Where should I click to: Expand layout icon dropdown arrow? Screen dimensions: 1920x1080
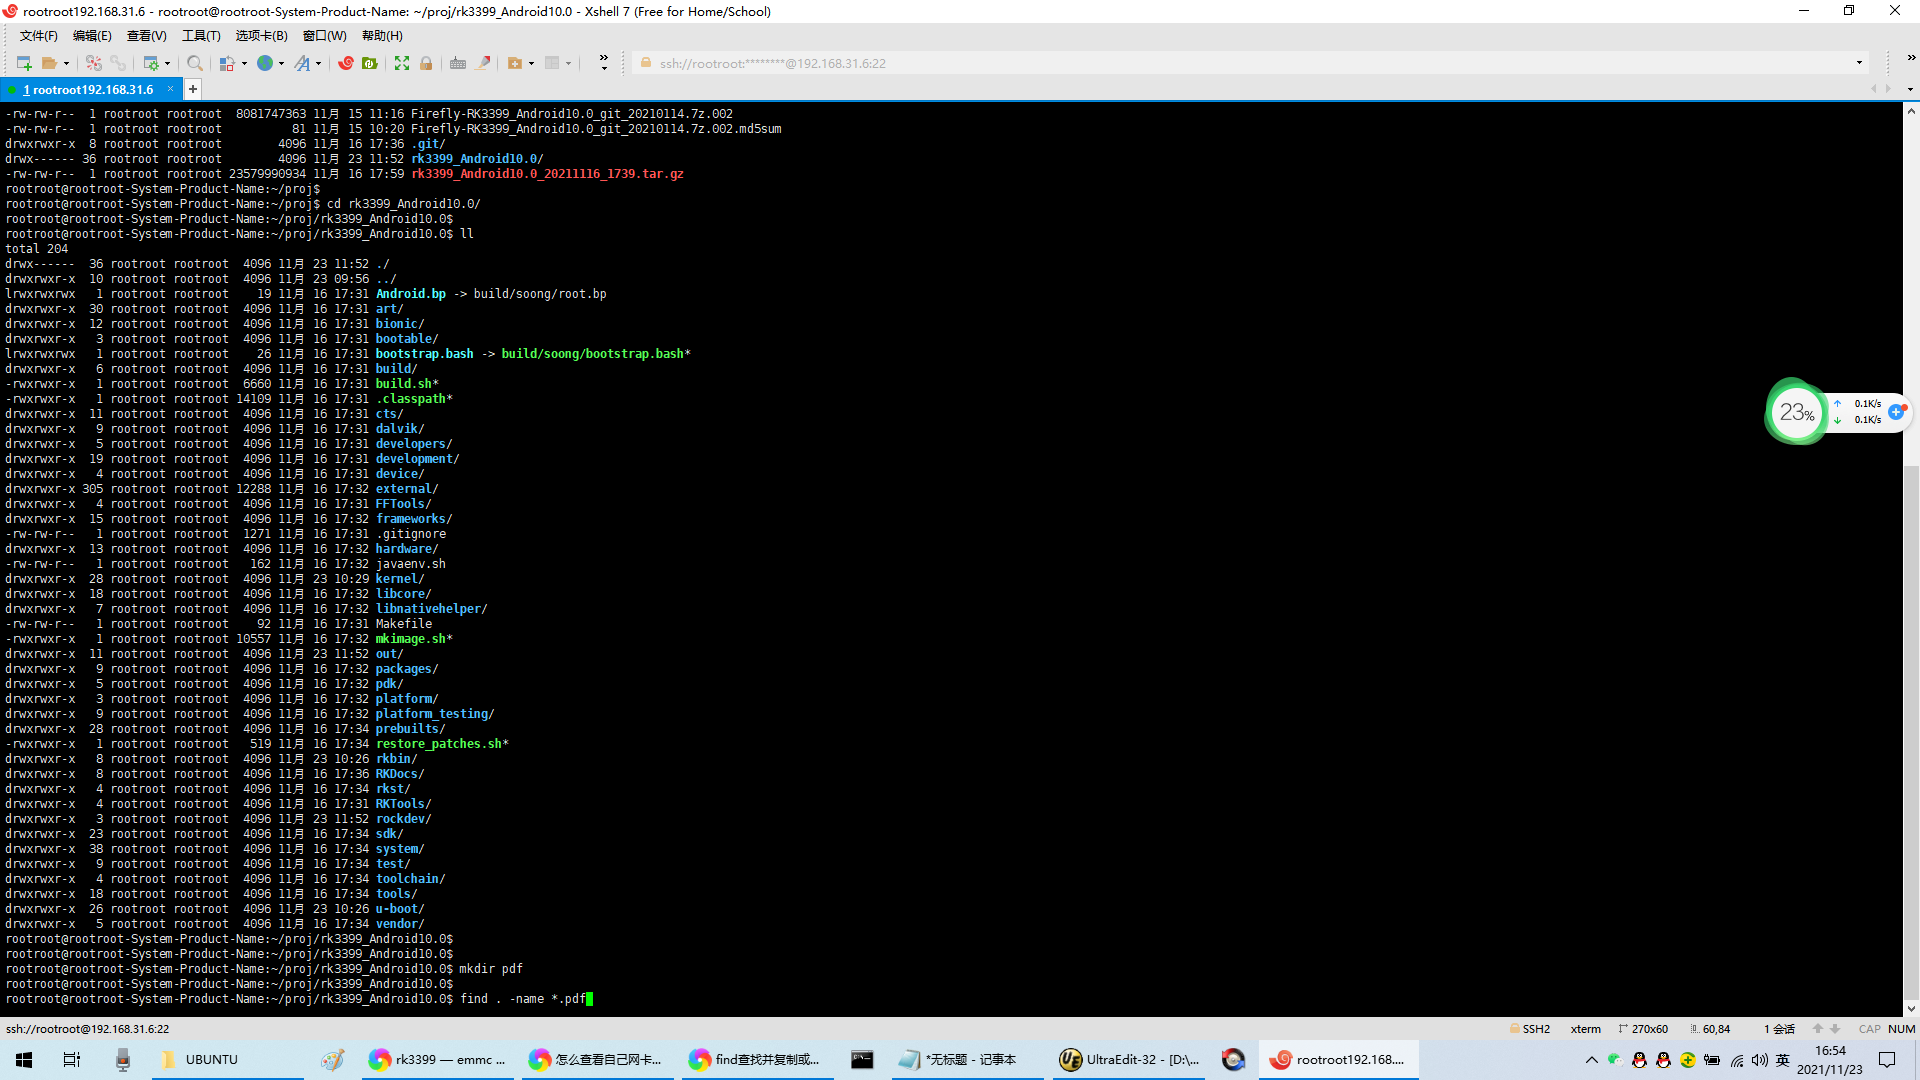coord(244,63)
